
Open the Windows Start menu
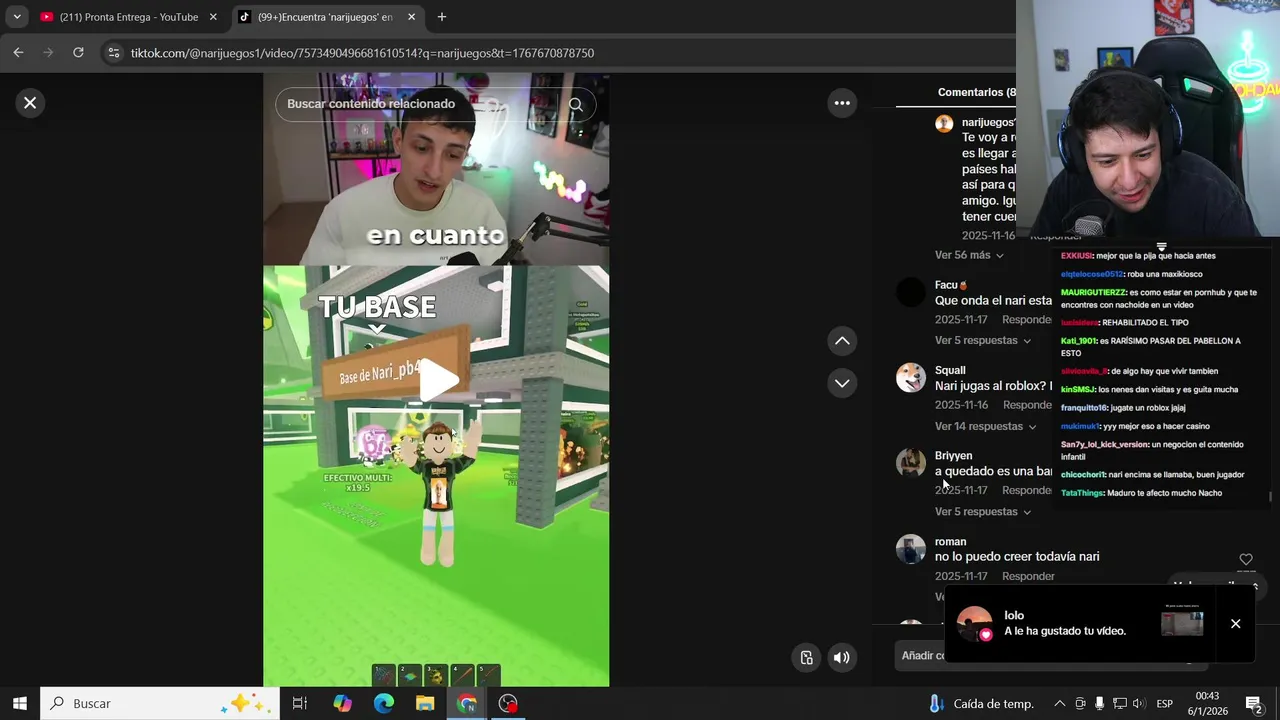[19, 703]
